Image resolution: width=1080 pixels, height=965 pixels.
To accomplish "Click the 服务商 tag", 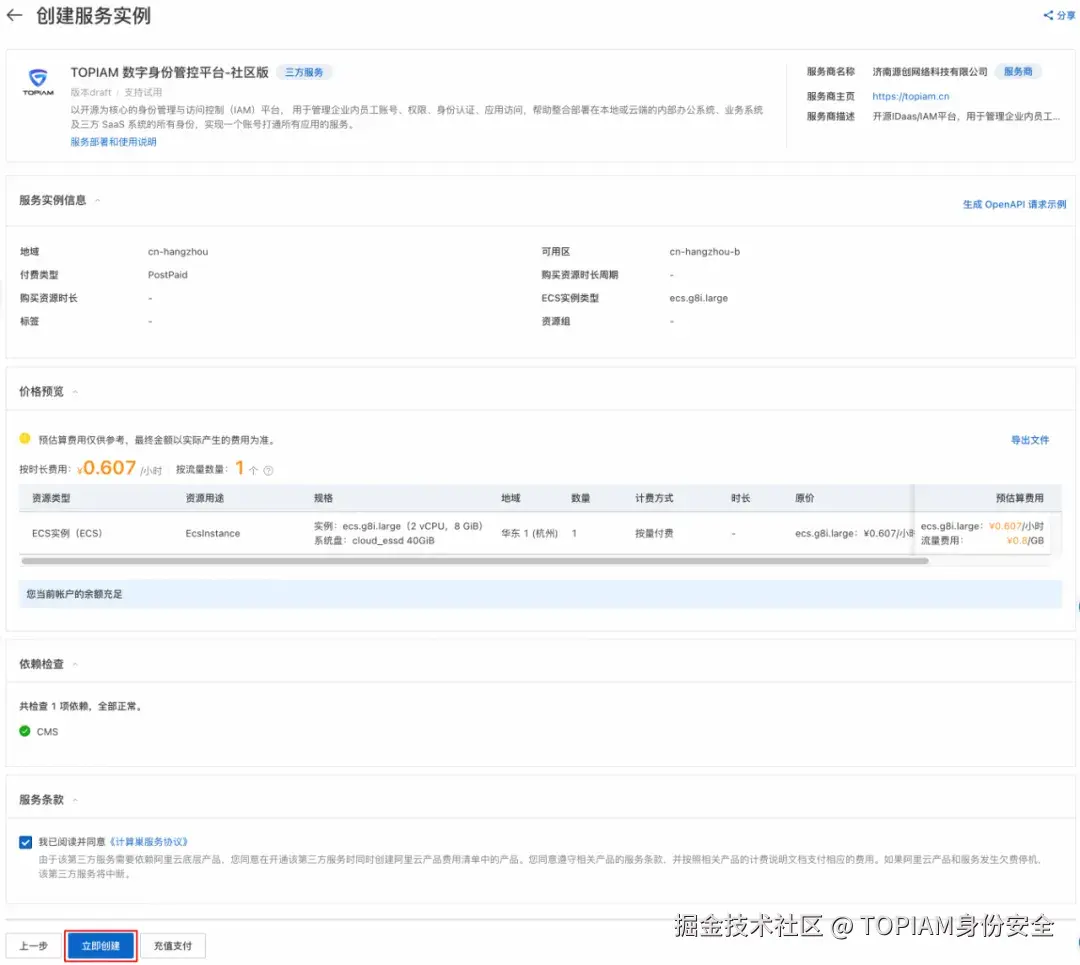I will click(x=1017, y=72).
